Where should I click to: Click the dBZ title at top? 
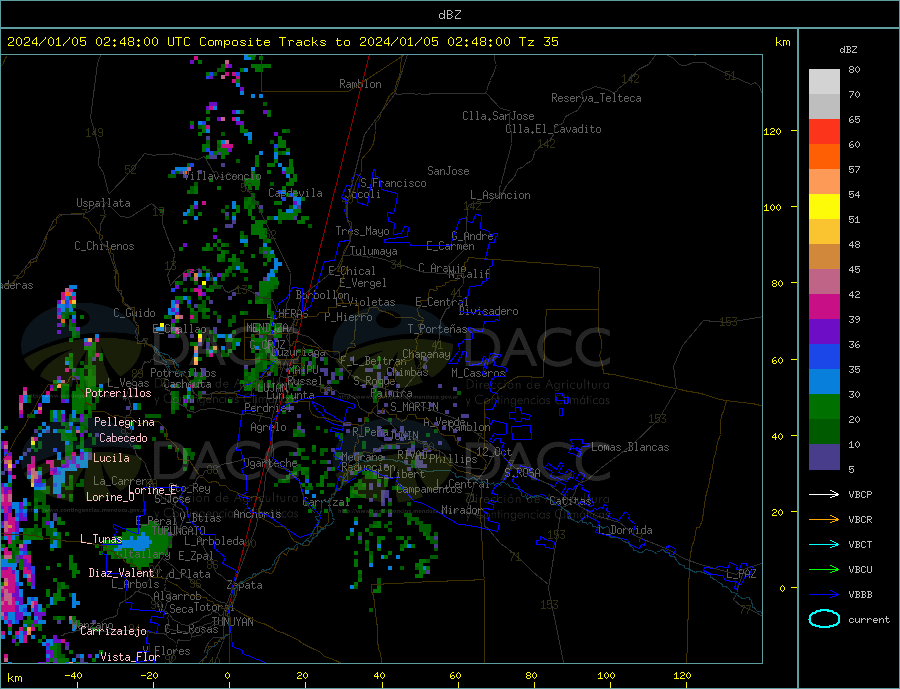449,15
